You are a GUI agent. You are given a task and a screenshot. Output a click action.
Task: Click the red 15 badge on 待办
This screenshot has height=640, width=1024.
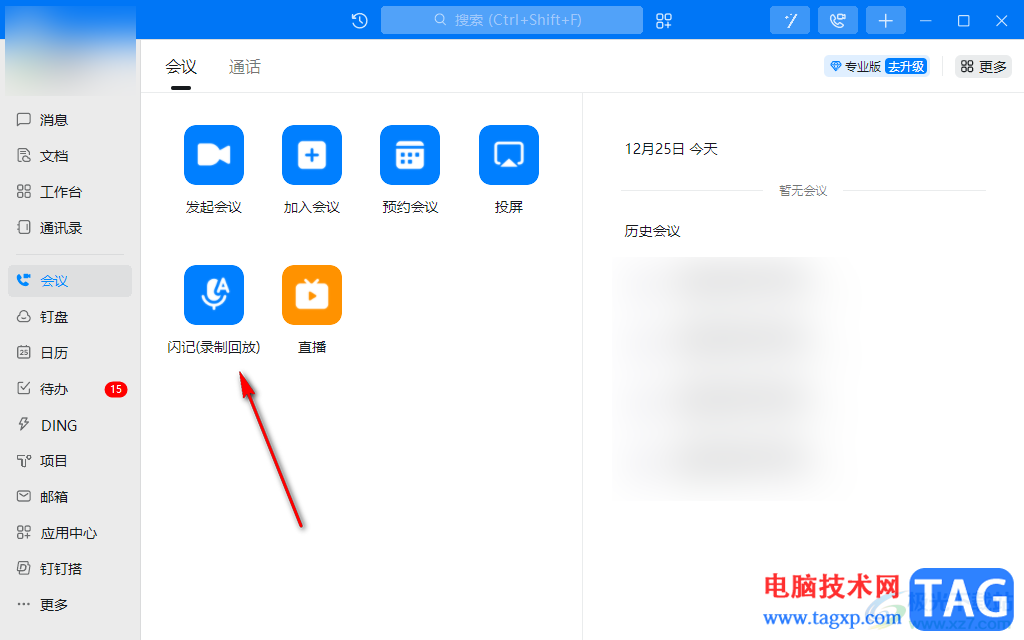pos(116,389)
